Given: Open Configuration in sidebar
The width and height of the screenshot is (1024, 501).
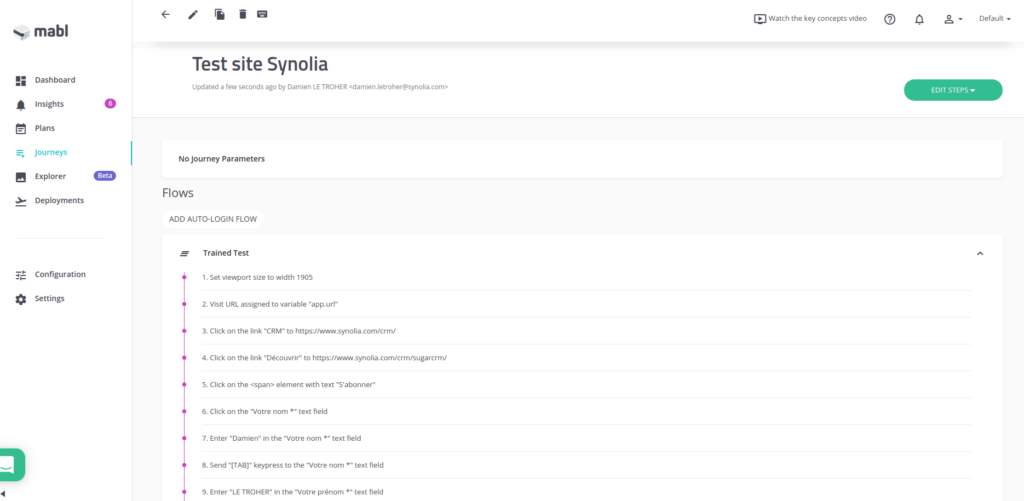Looking at the screenshot, I should tap(60, 274).
